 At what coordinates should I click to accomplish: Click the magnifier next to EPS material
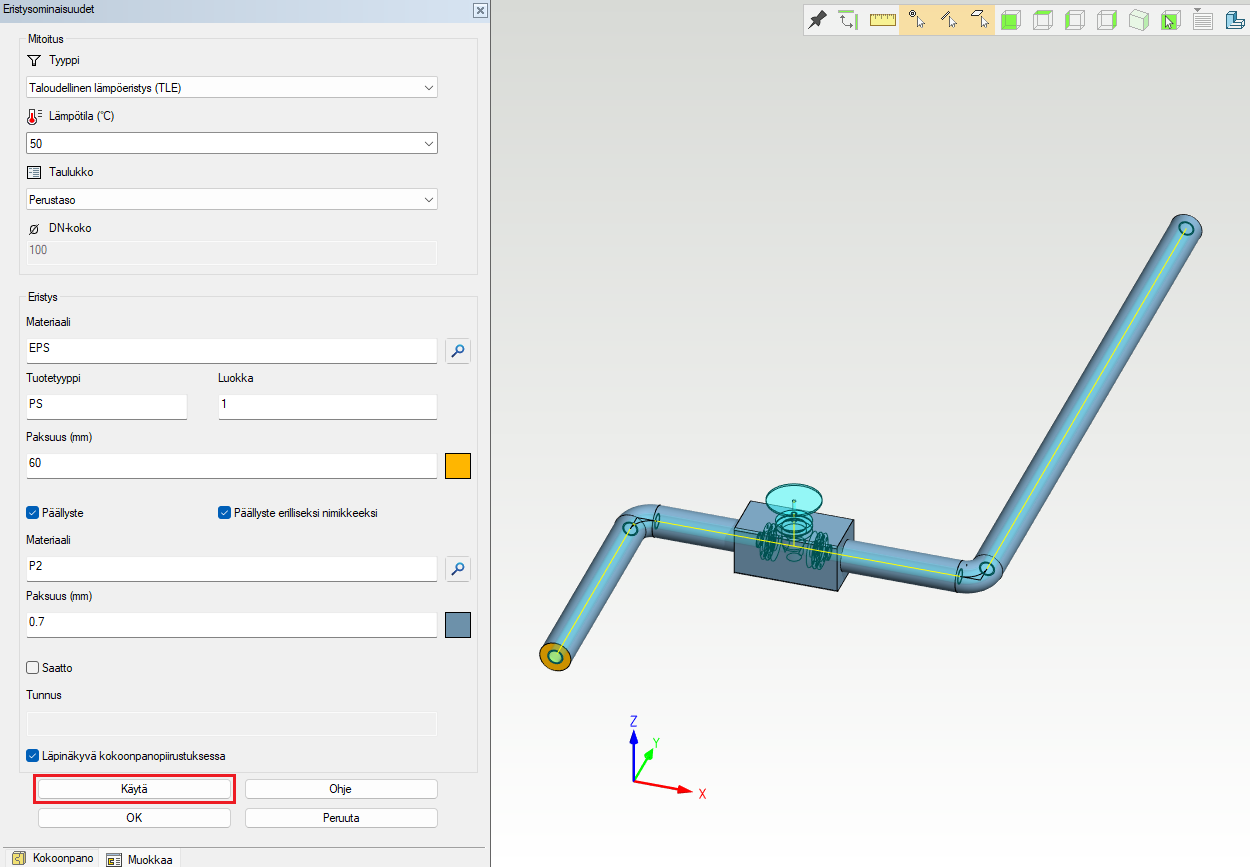click(x=457, y=351)
